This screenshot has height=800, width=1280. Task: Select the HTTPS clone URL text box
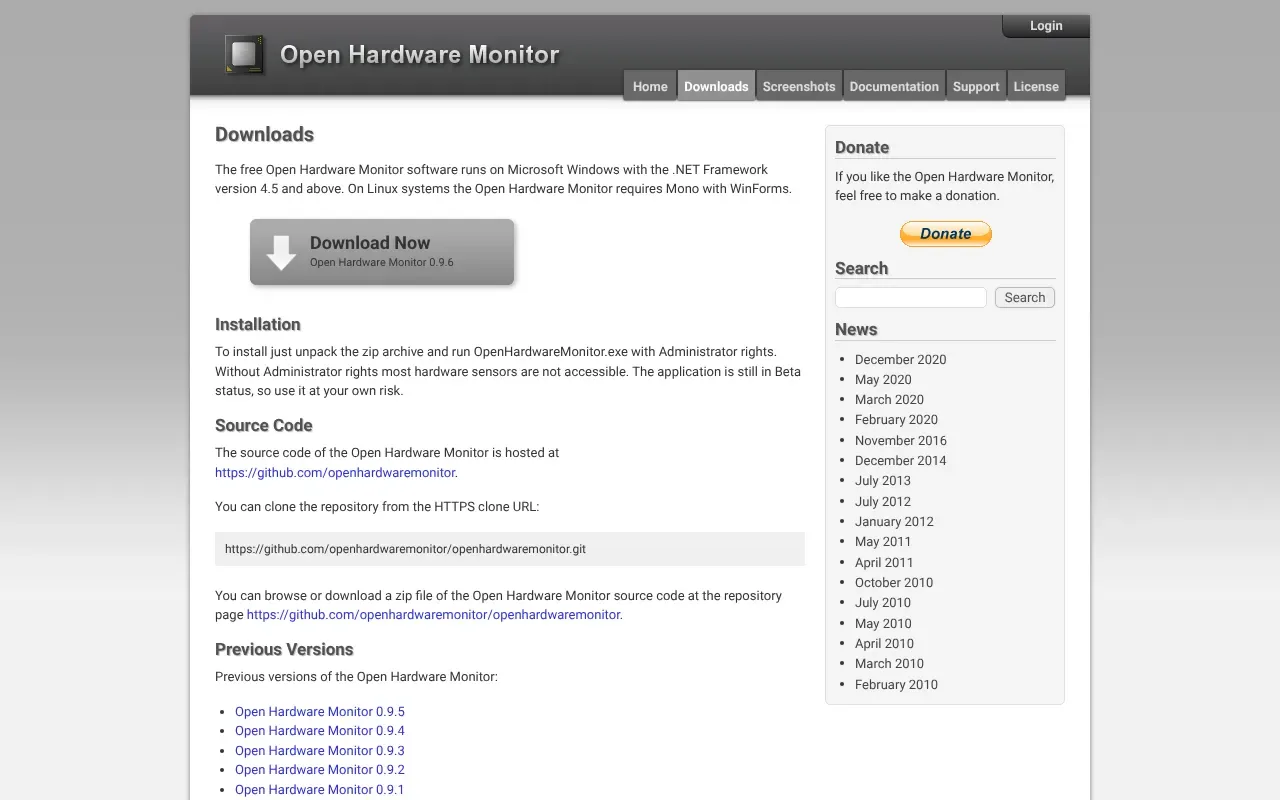[x=509, y=548]
